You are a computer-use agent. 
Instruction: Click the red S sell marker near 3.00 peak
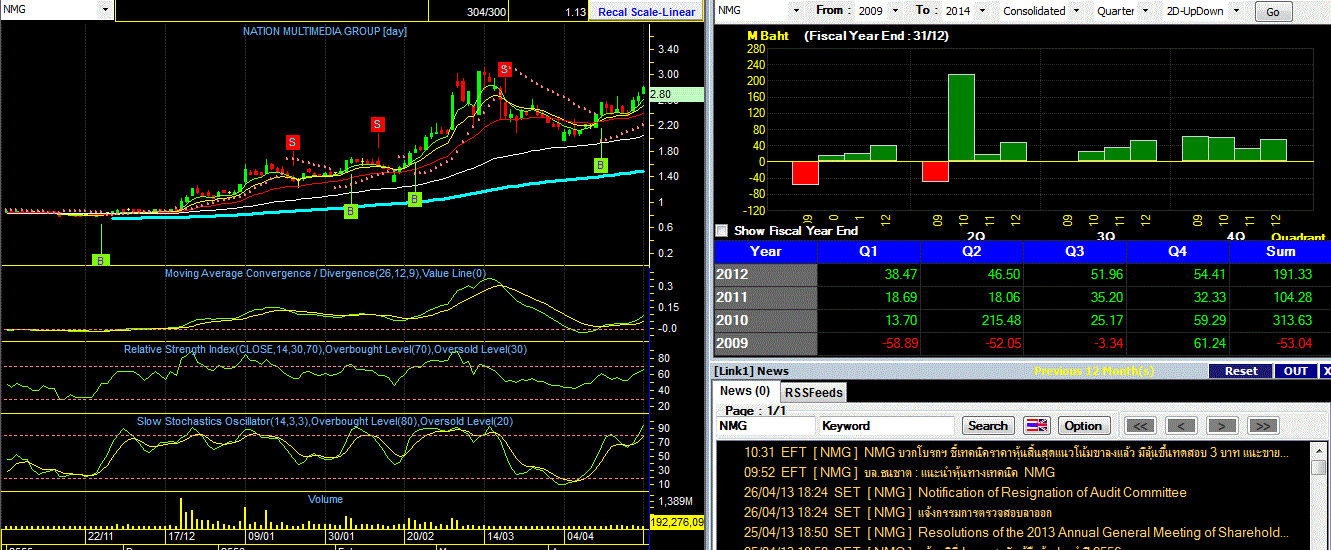coord(504,69)
